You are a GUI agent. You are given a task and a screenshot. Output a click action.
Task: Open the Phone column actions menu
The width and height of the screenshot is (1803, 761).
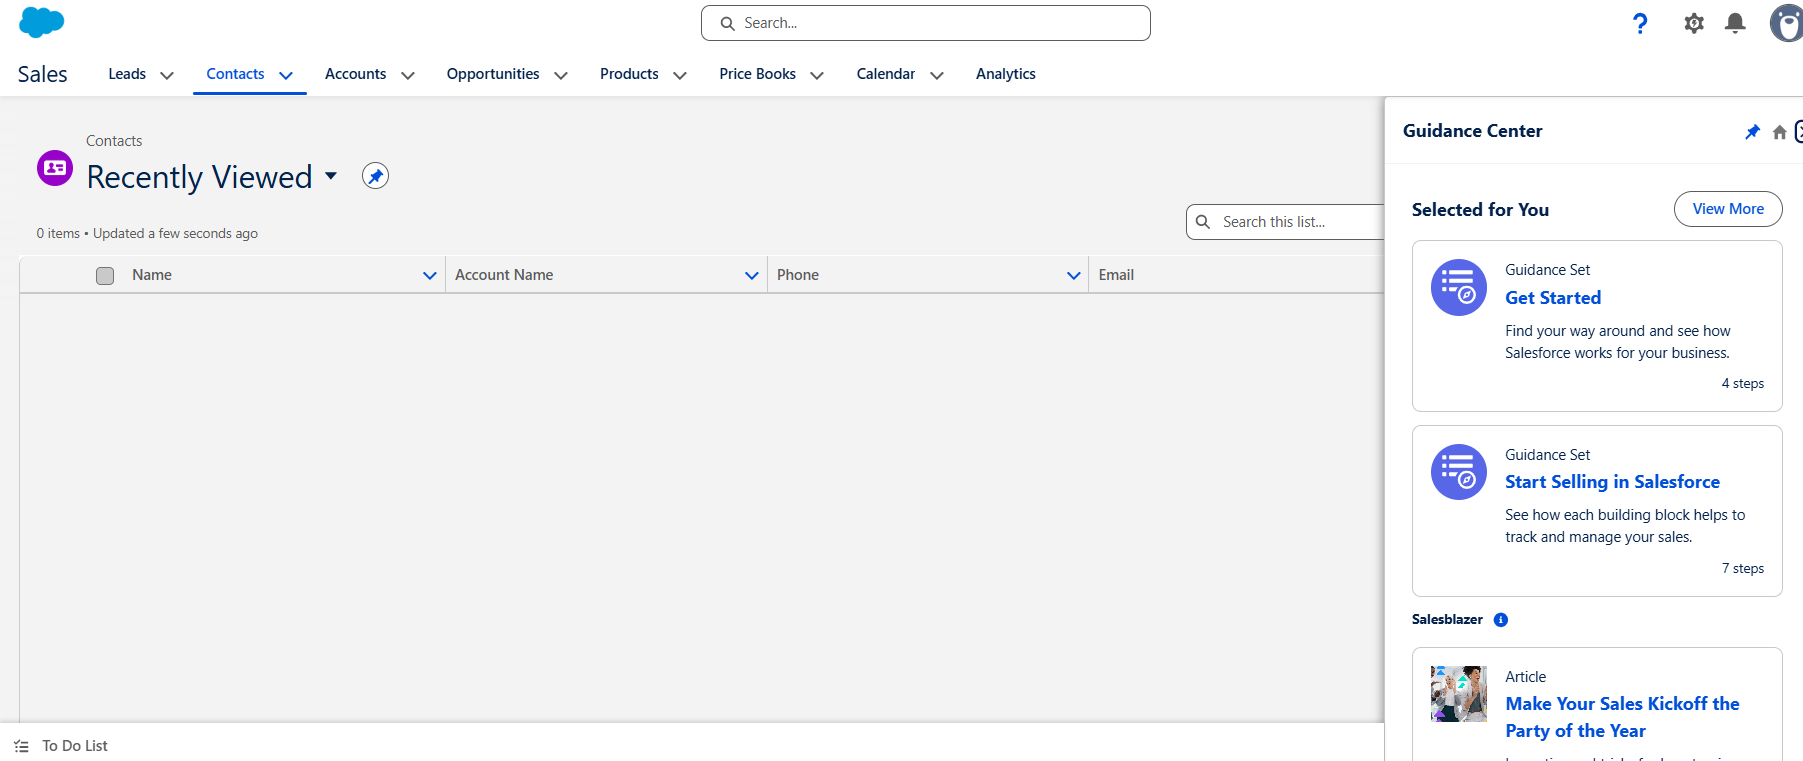click(1074, 275)
